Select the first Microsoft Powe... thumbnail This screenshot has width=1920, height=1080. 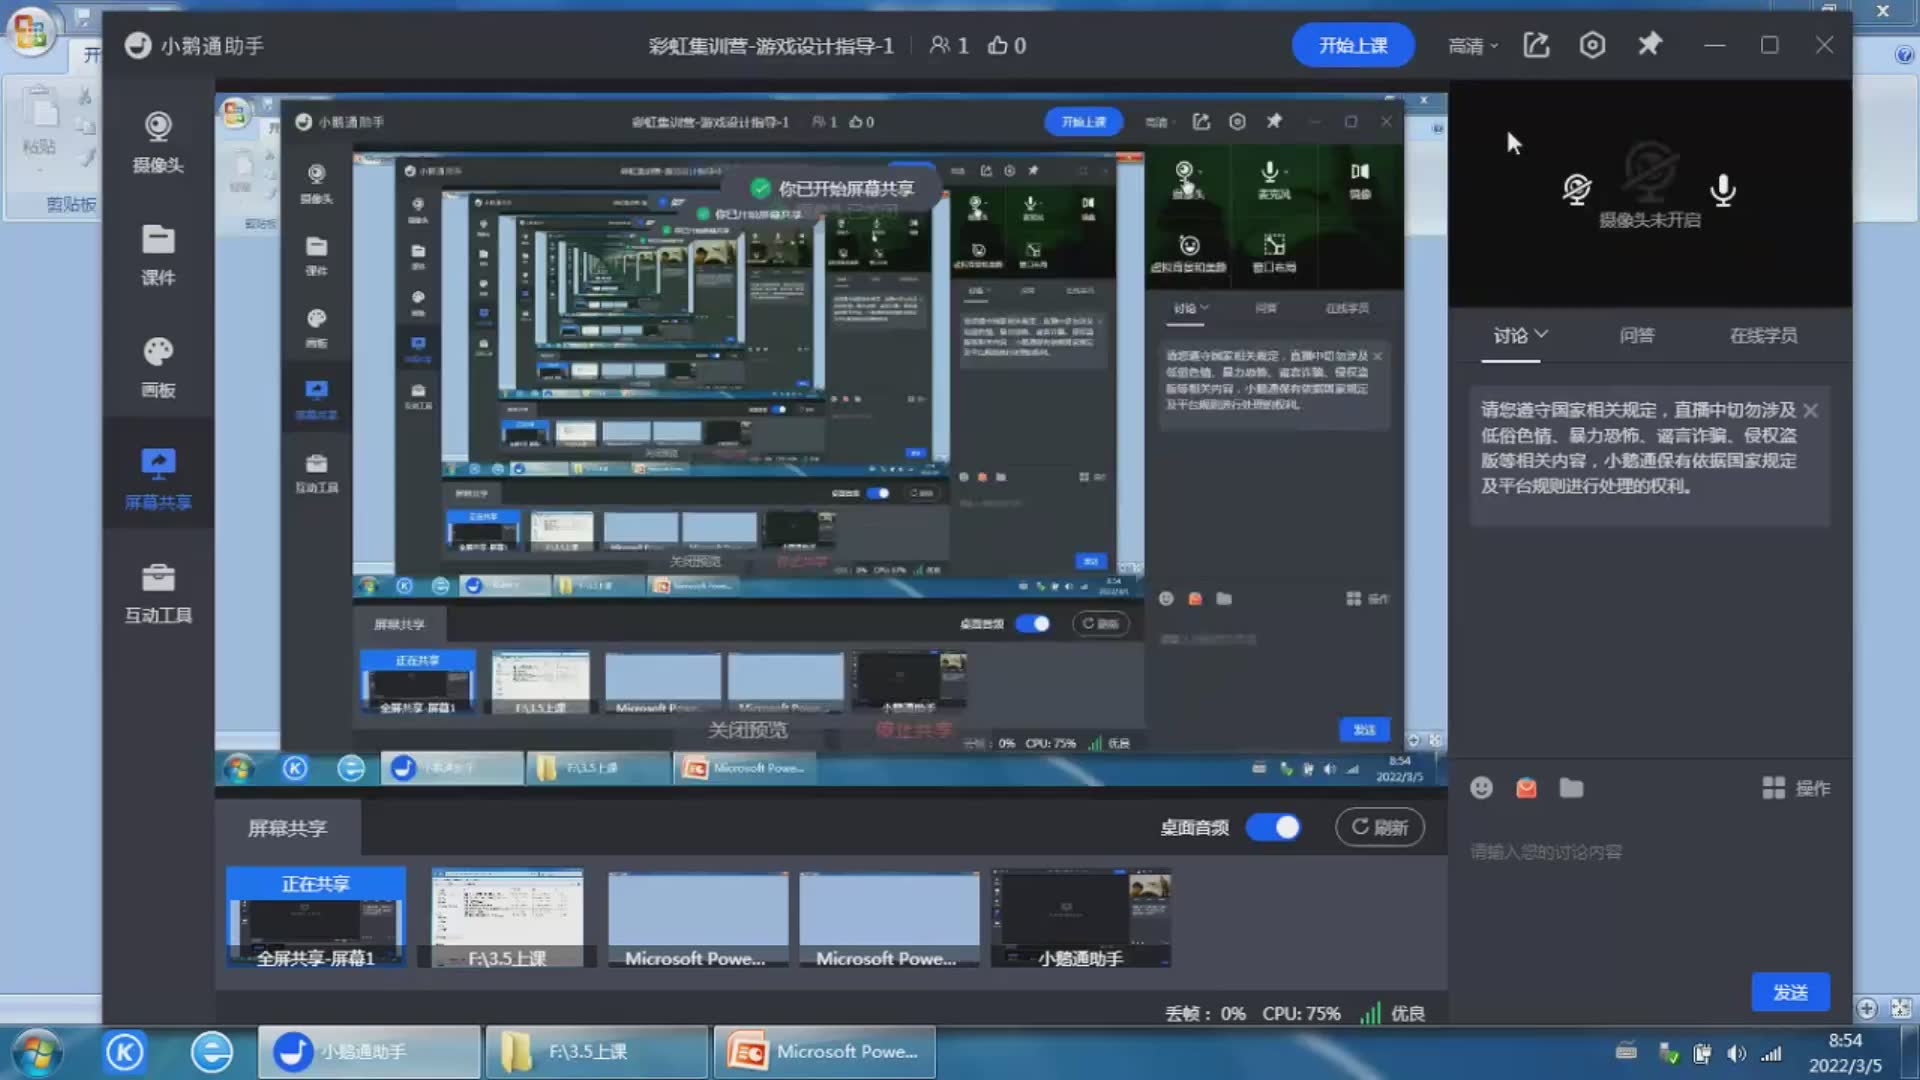[x=697, y=917]
